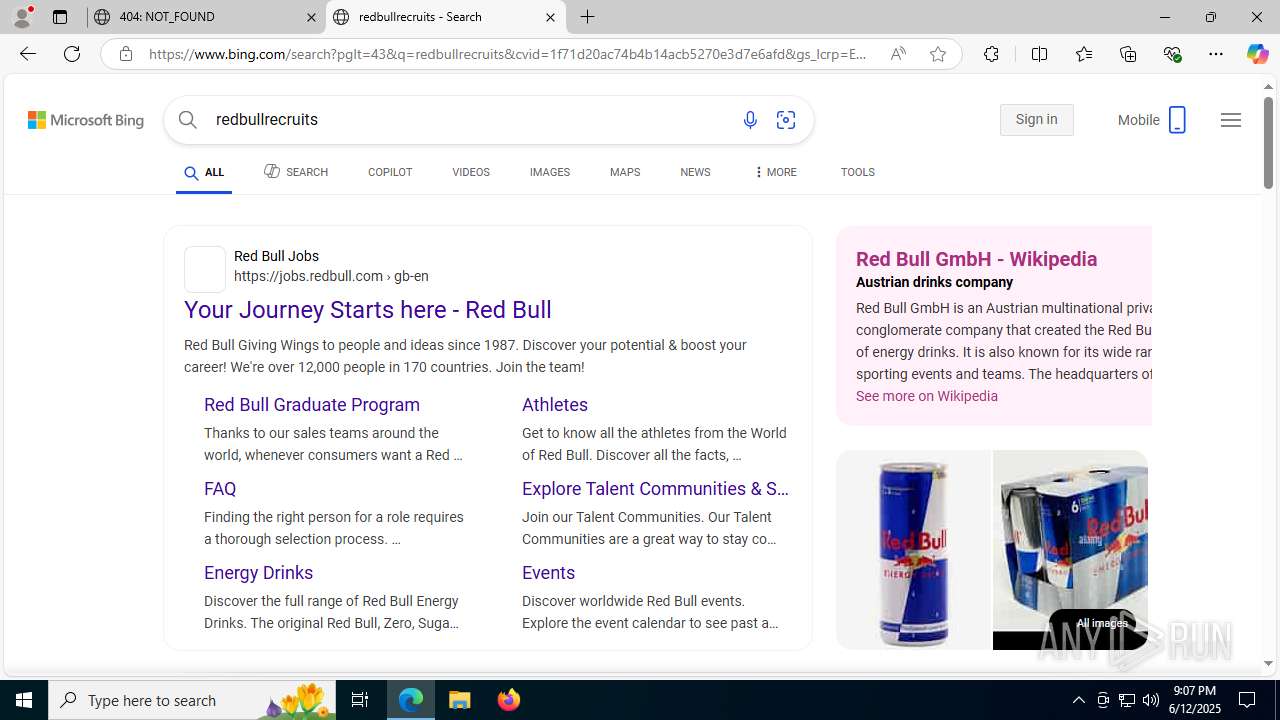Open the Collections icon

1128,54
